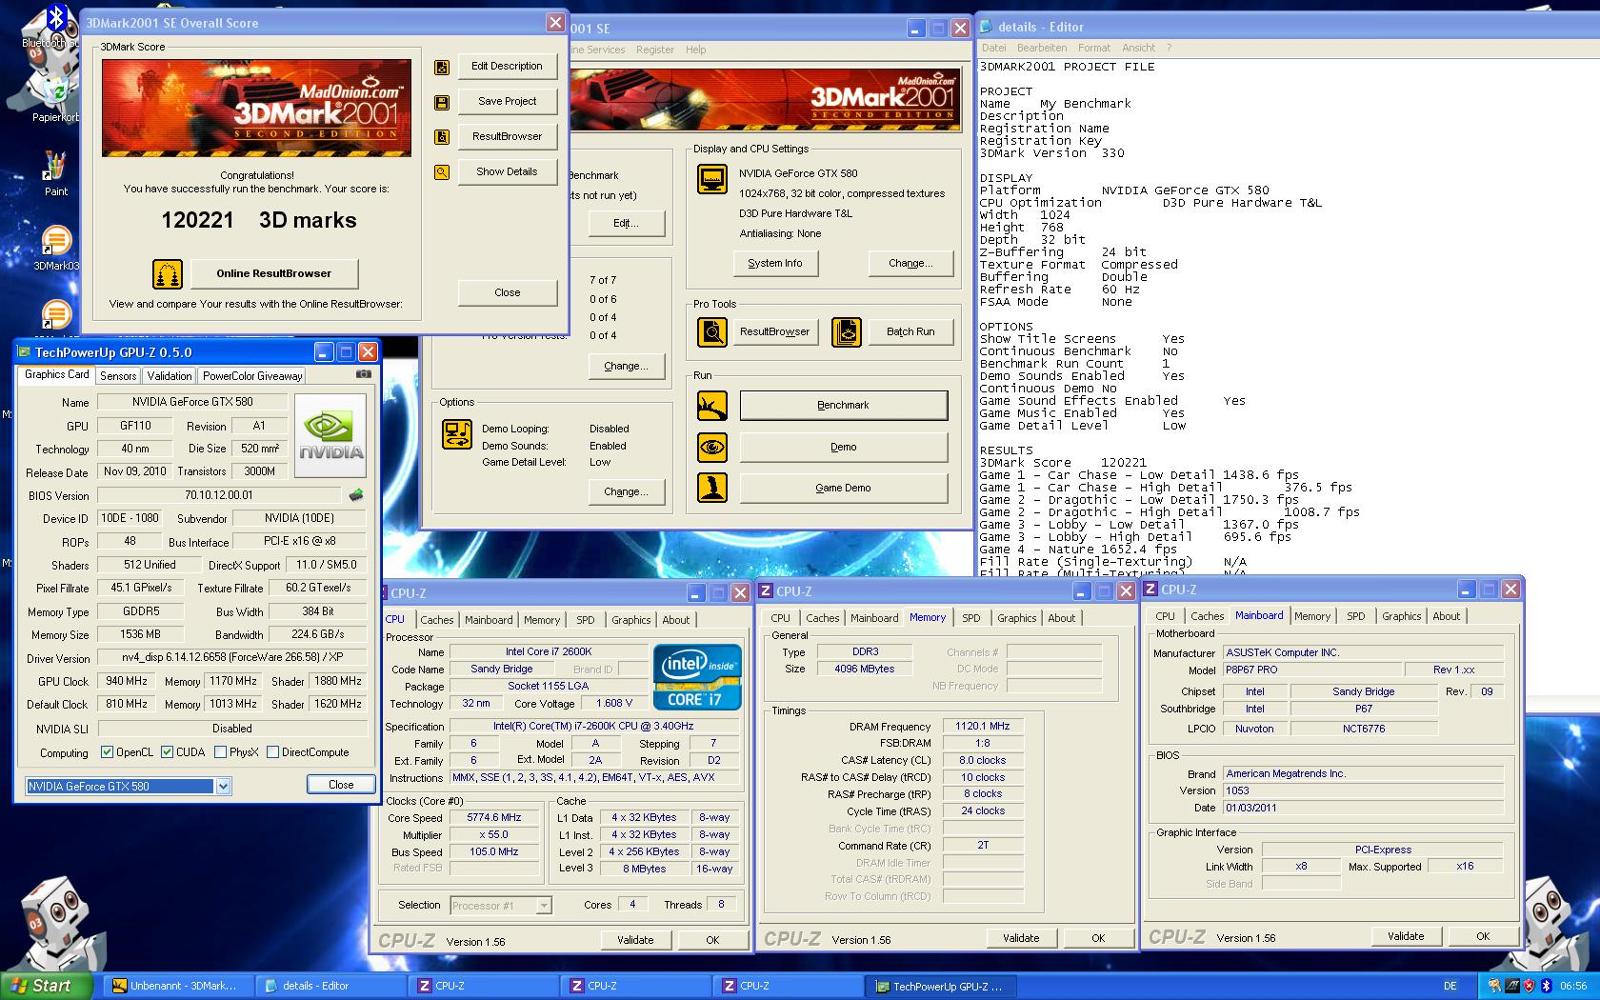Image resolution: width=1600 pixels, height=1000 pixels.
Task: Toggle the DirectCompute checkbox in GPU-Z
Action: point(272,752)
